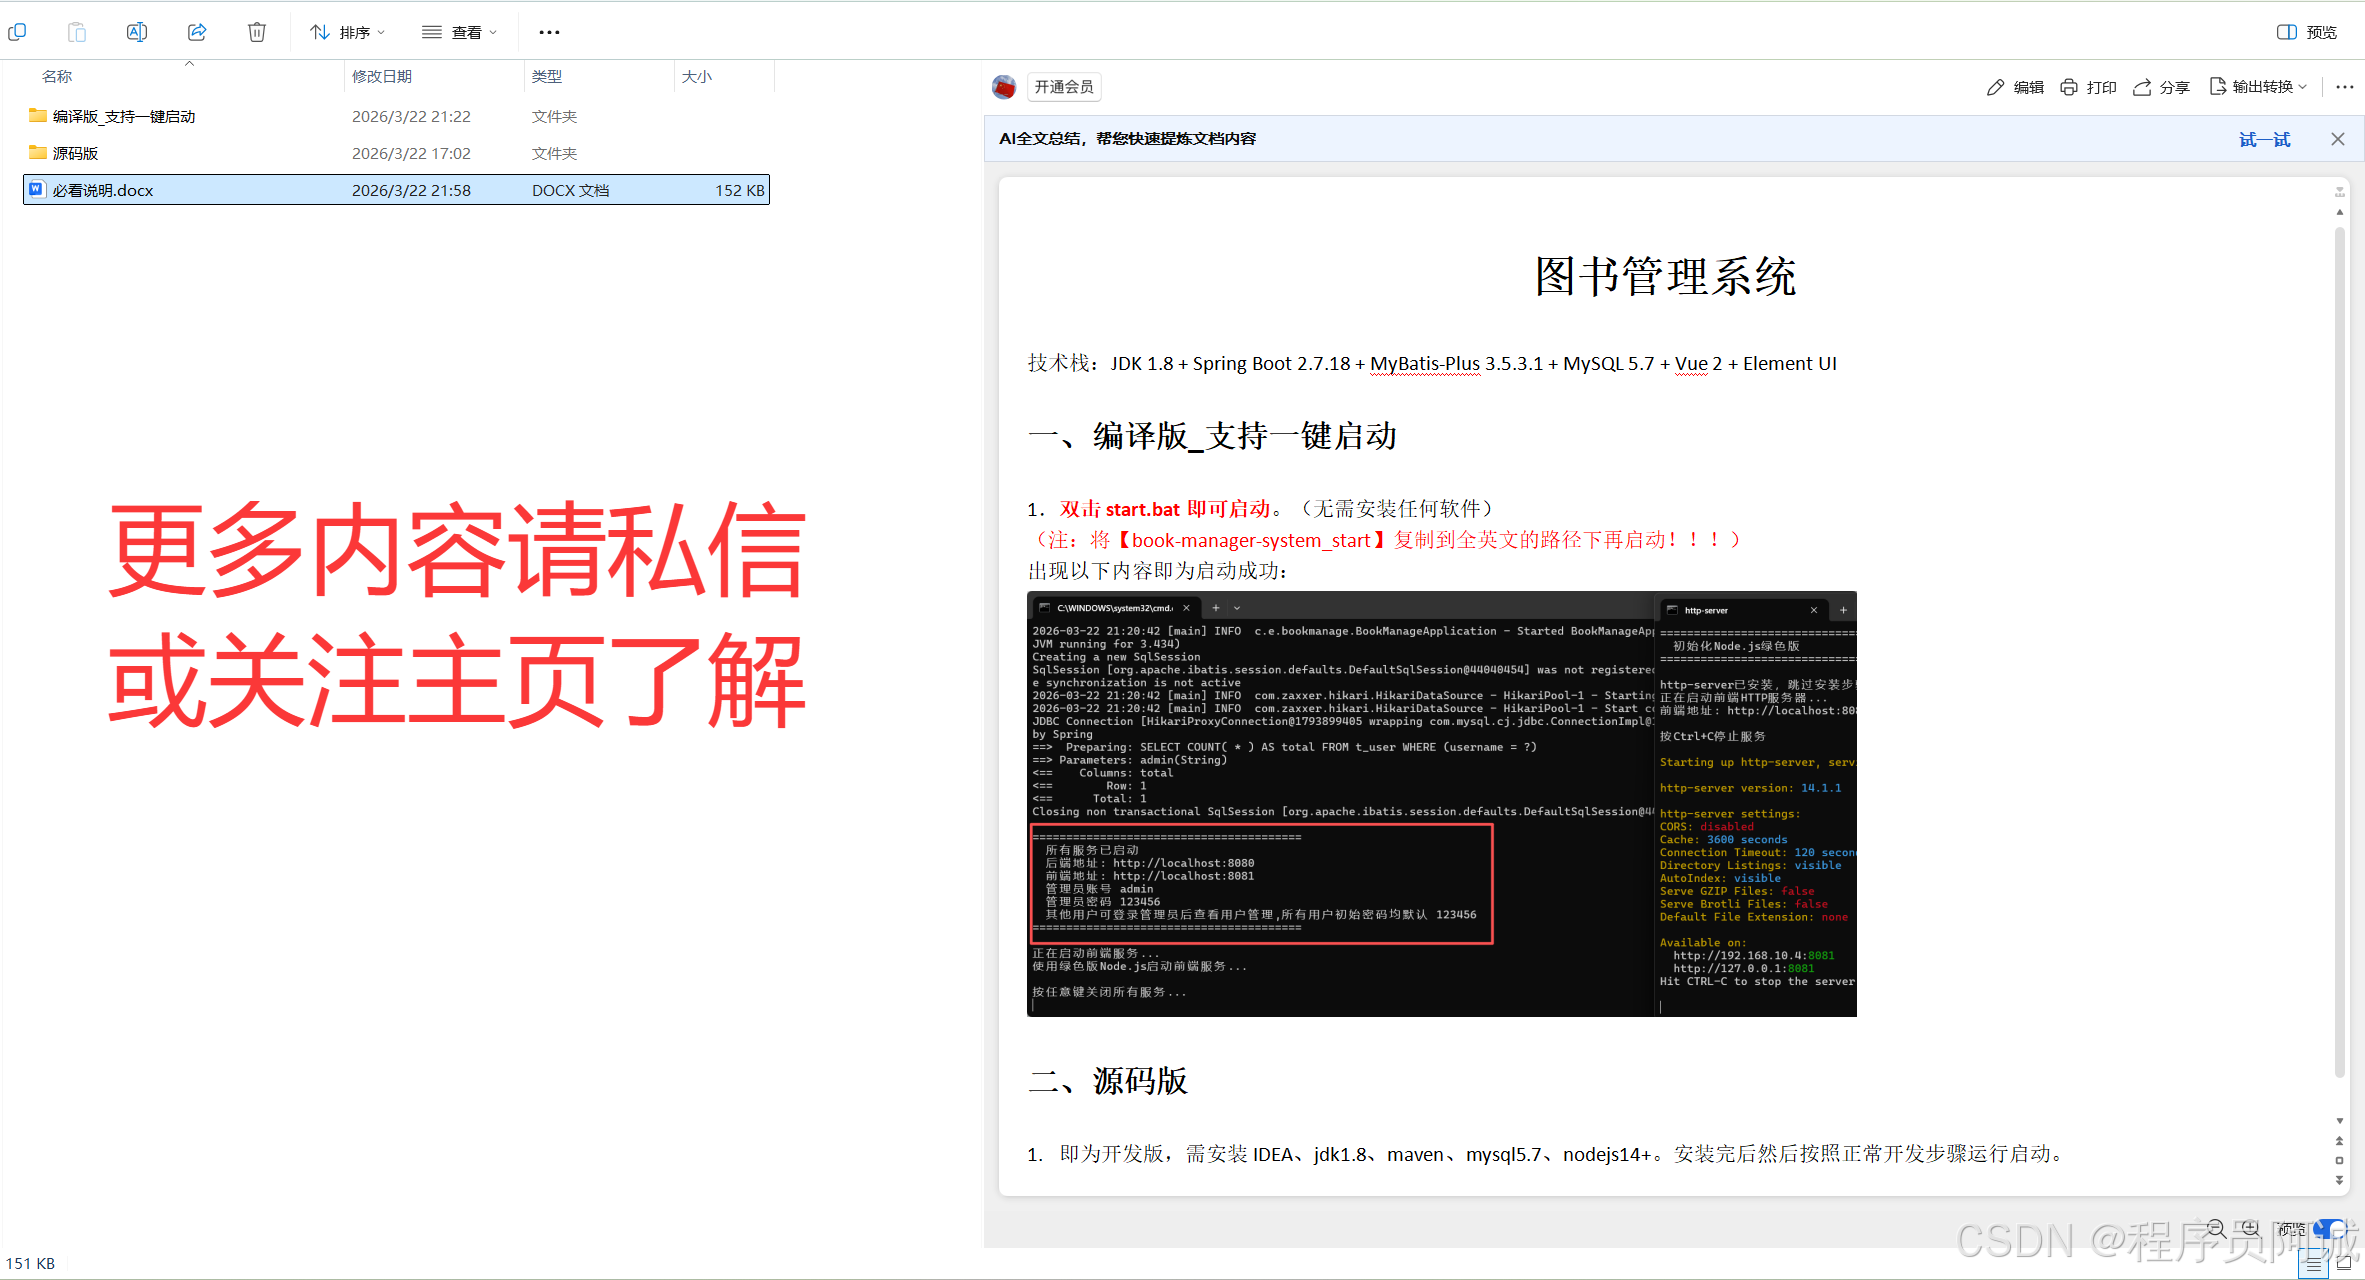Open the 排序 sort dropdown
The height and width of the screenshot is (1280, 2365).
click(347, 32)
